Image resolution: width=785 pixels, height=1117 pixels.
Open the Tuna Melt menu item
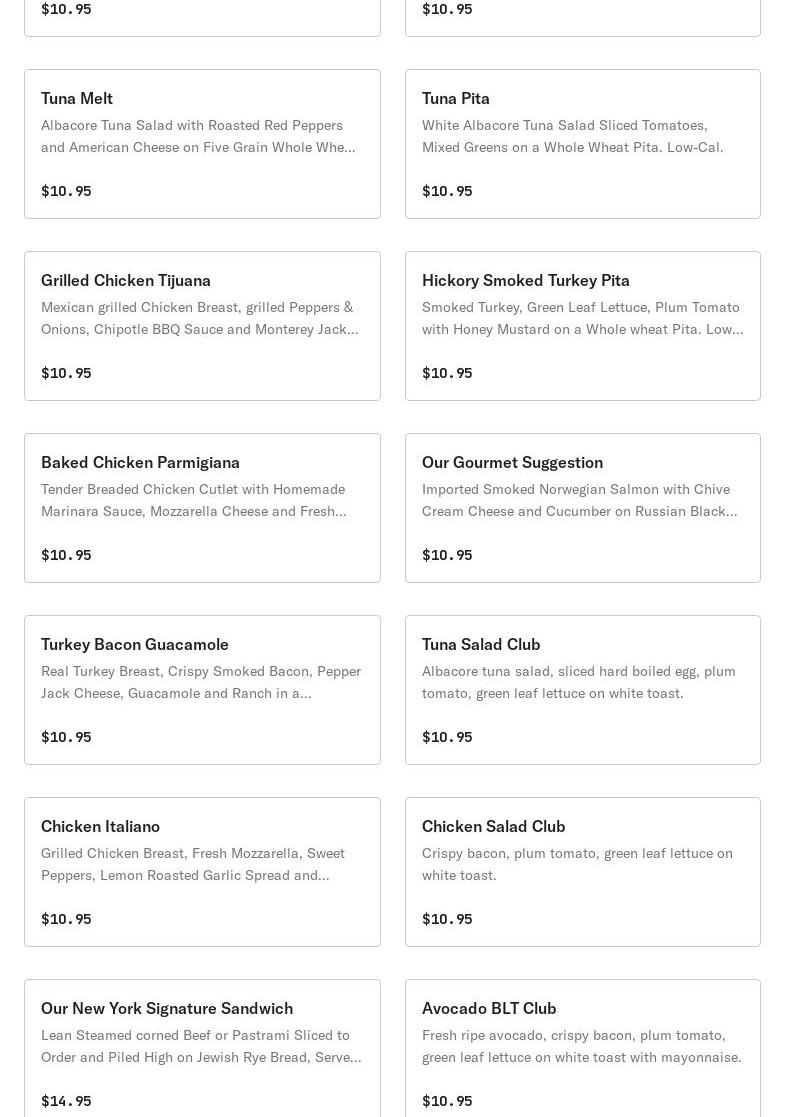[x=77, y=98]
